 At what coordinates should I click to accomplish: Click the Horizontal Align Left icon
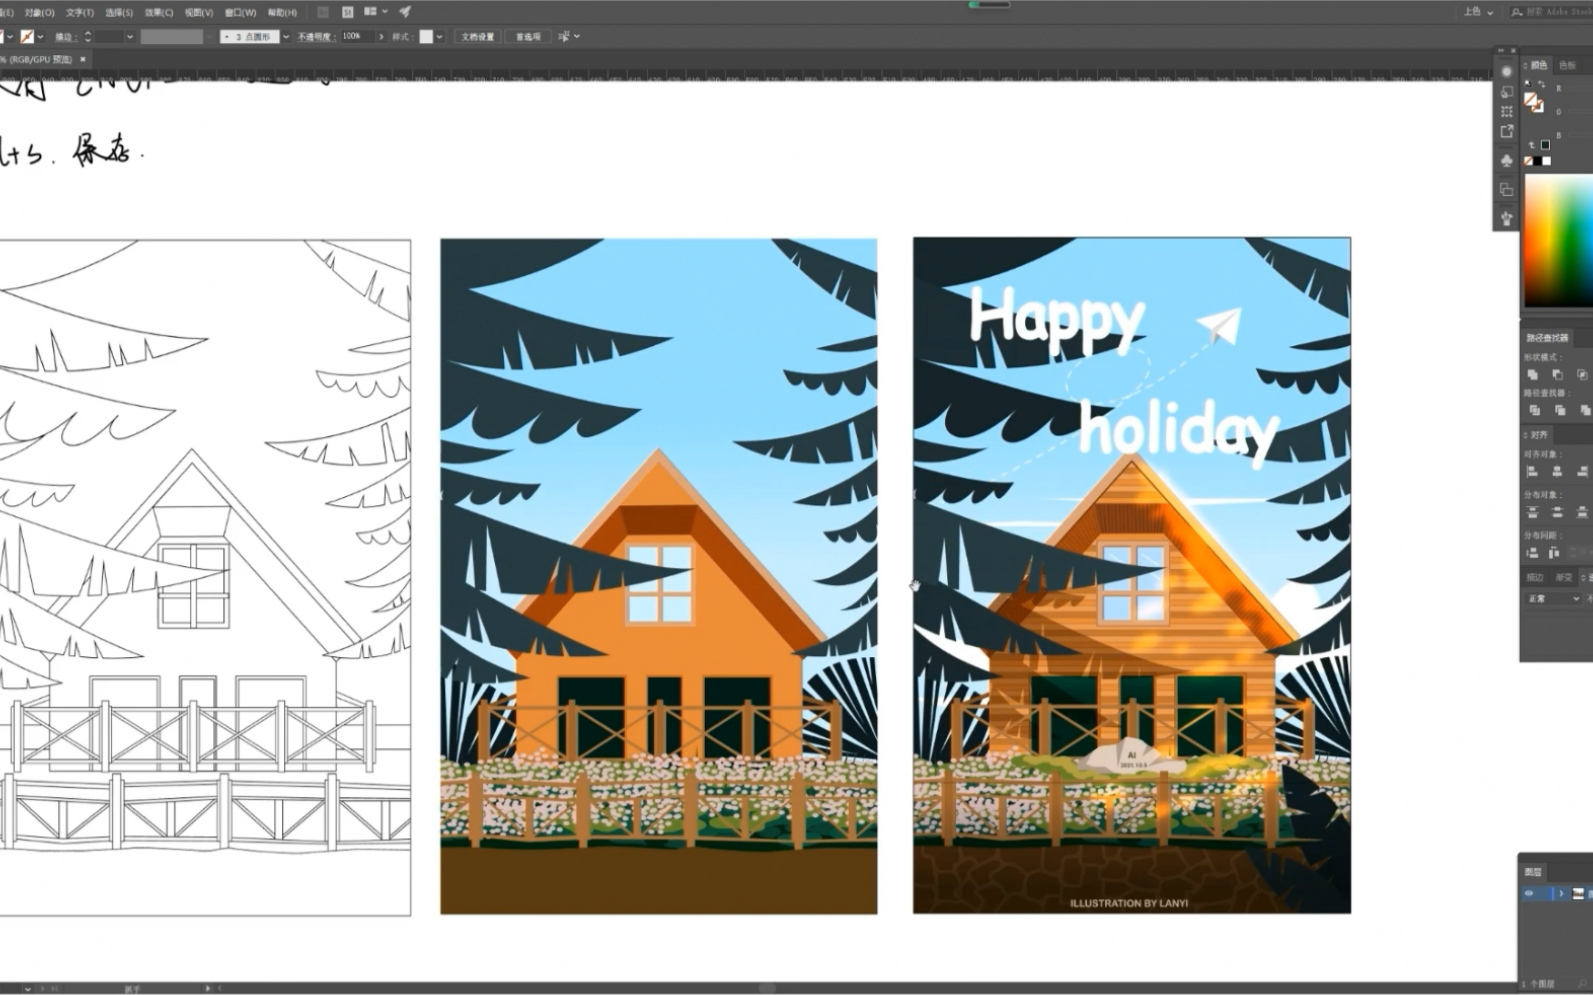click(x=1532, y=472)
